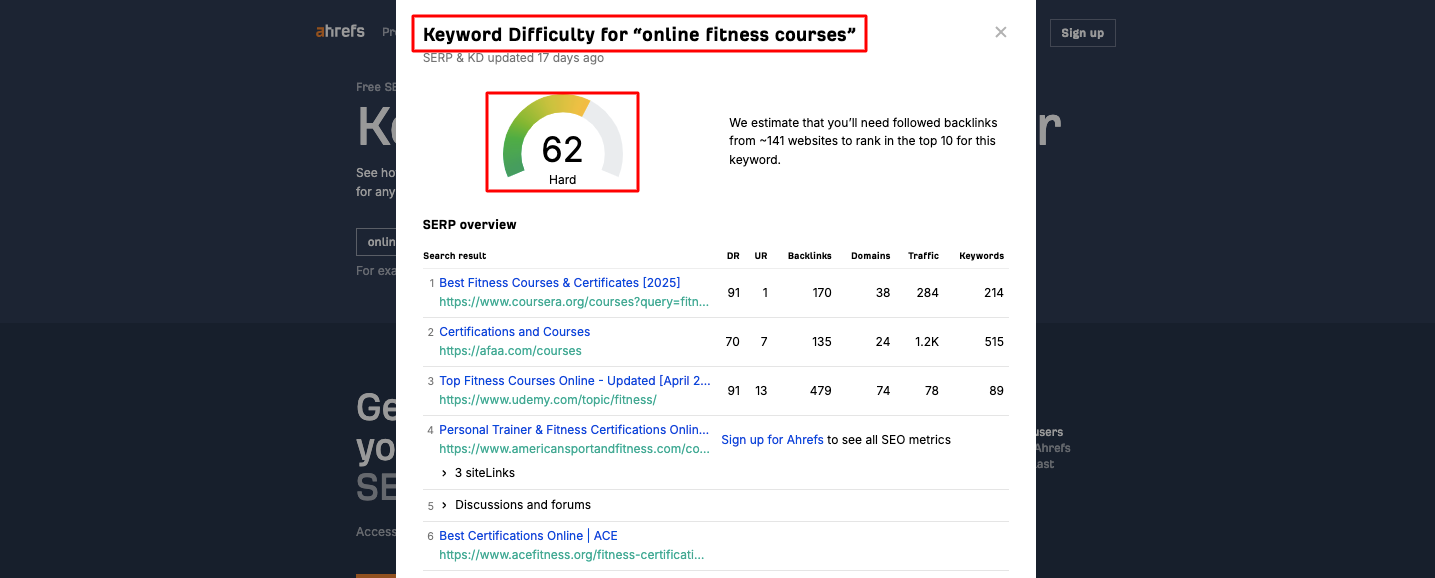This screenshot has height=578, width=1435.
Task: Visit the afaa.com/courses URL
Action: click(510, 351)
